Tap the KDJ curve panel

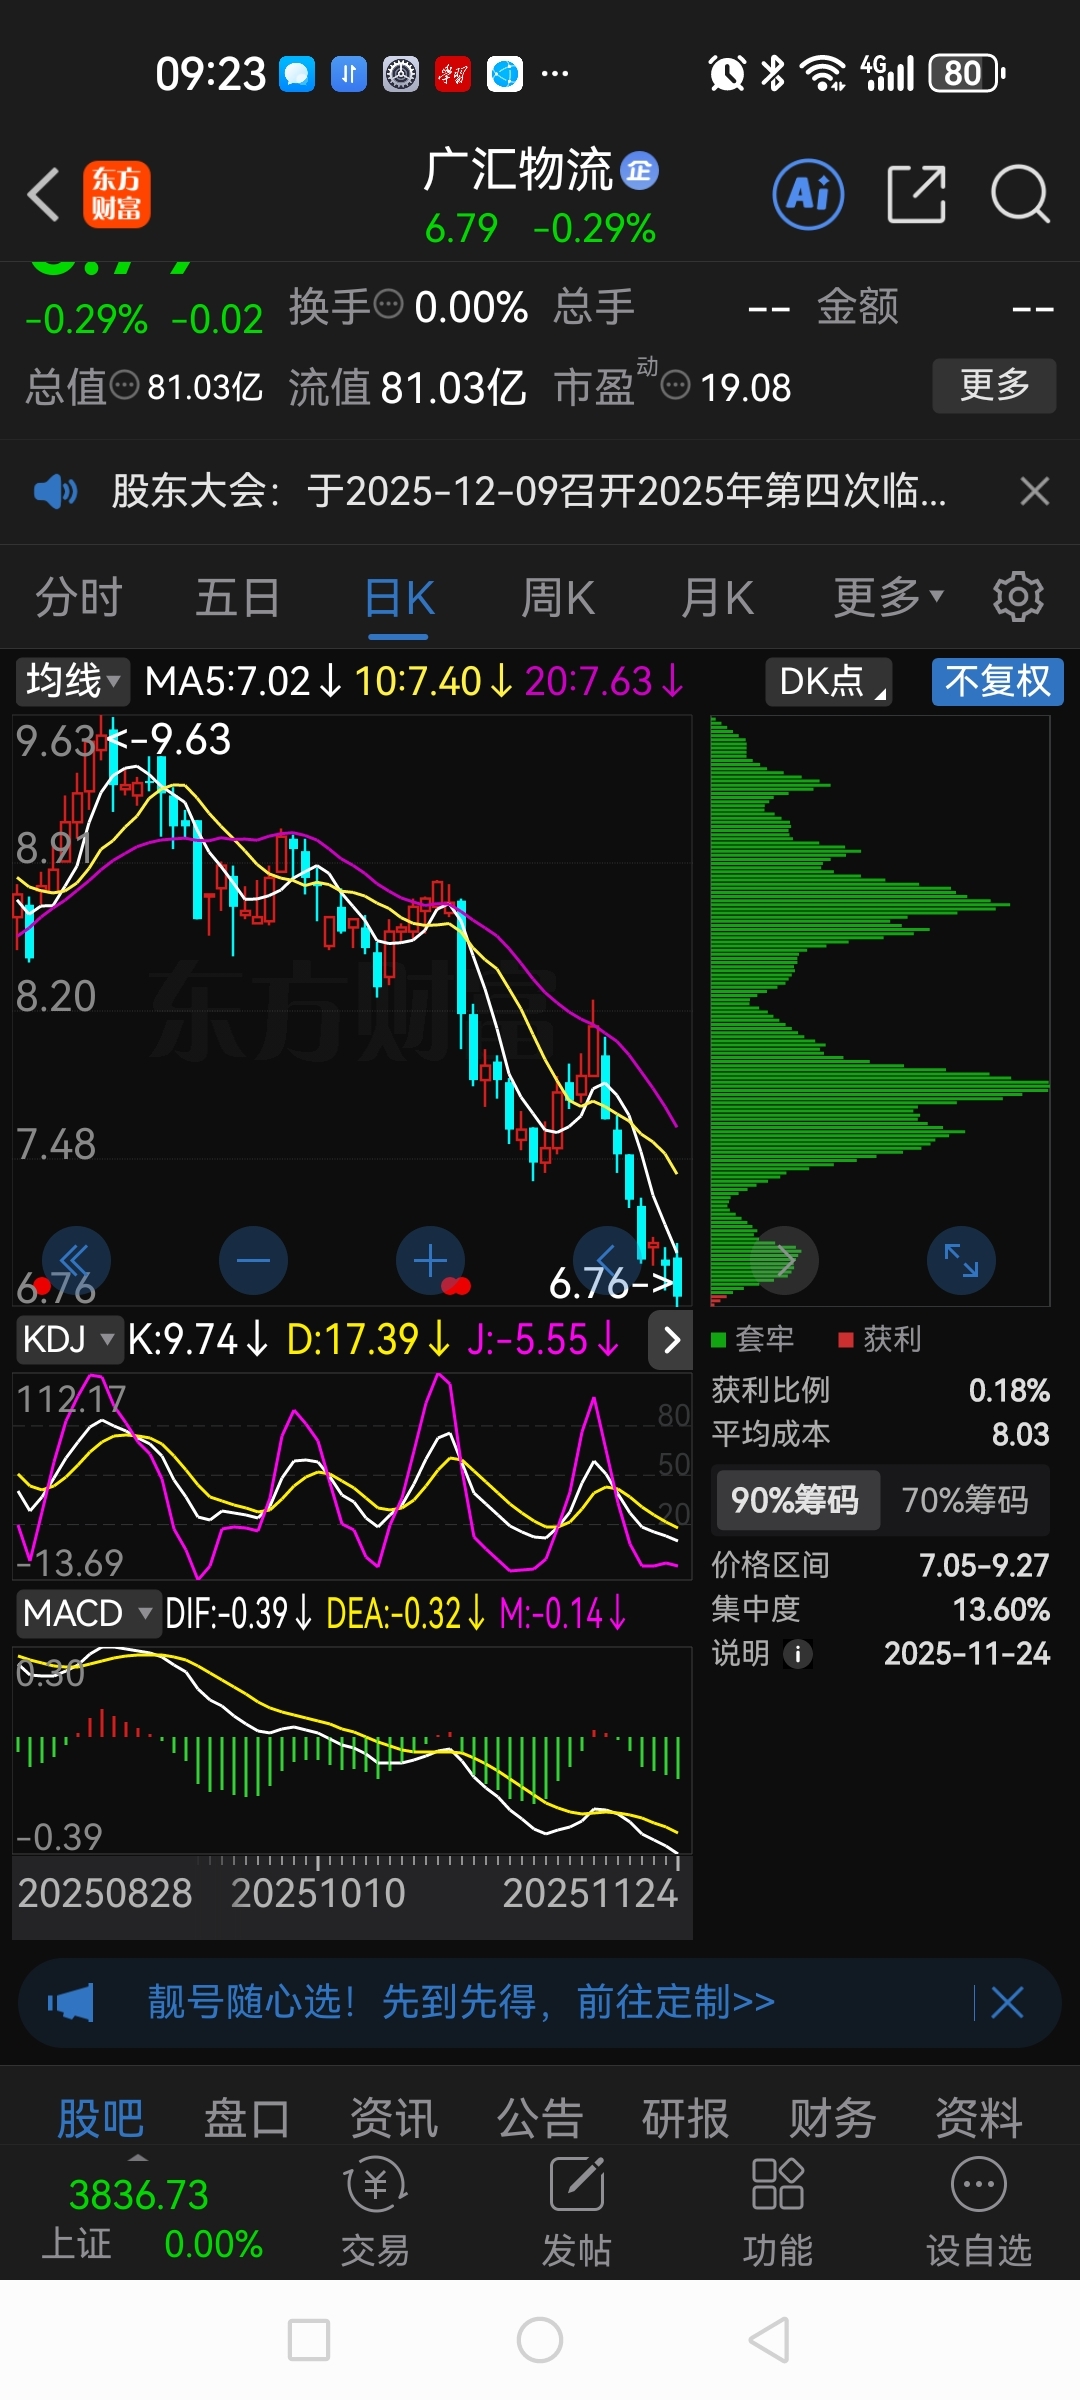click(352, 1476)
